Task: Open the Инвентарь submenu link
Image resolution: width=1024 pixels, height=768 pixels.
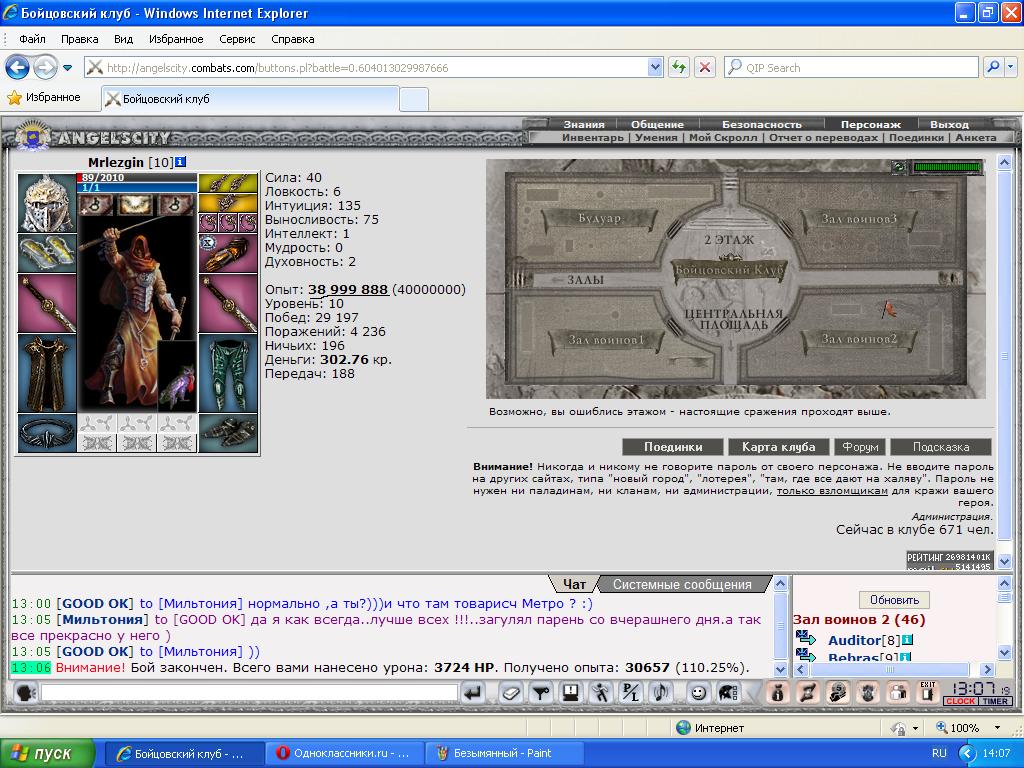Action: pos(592,138)
